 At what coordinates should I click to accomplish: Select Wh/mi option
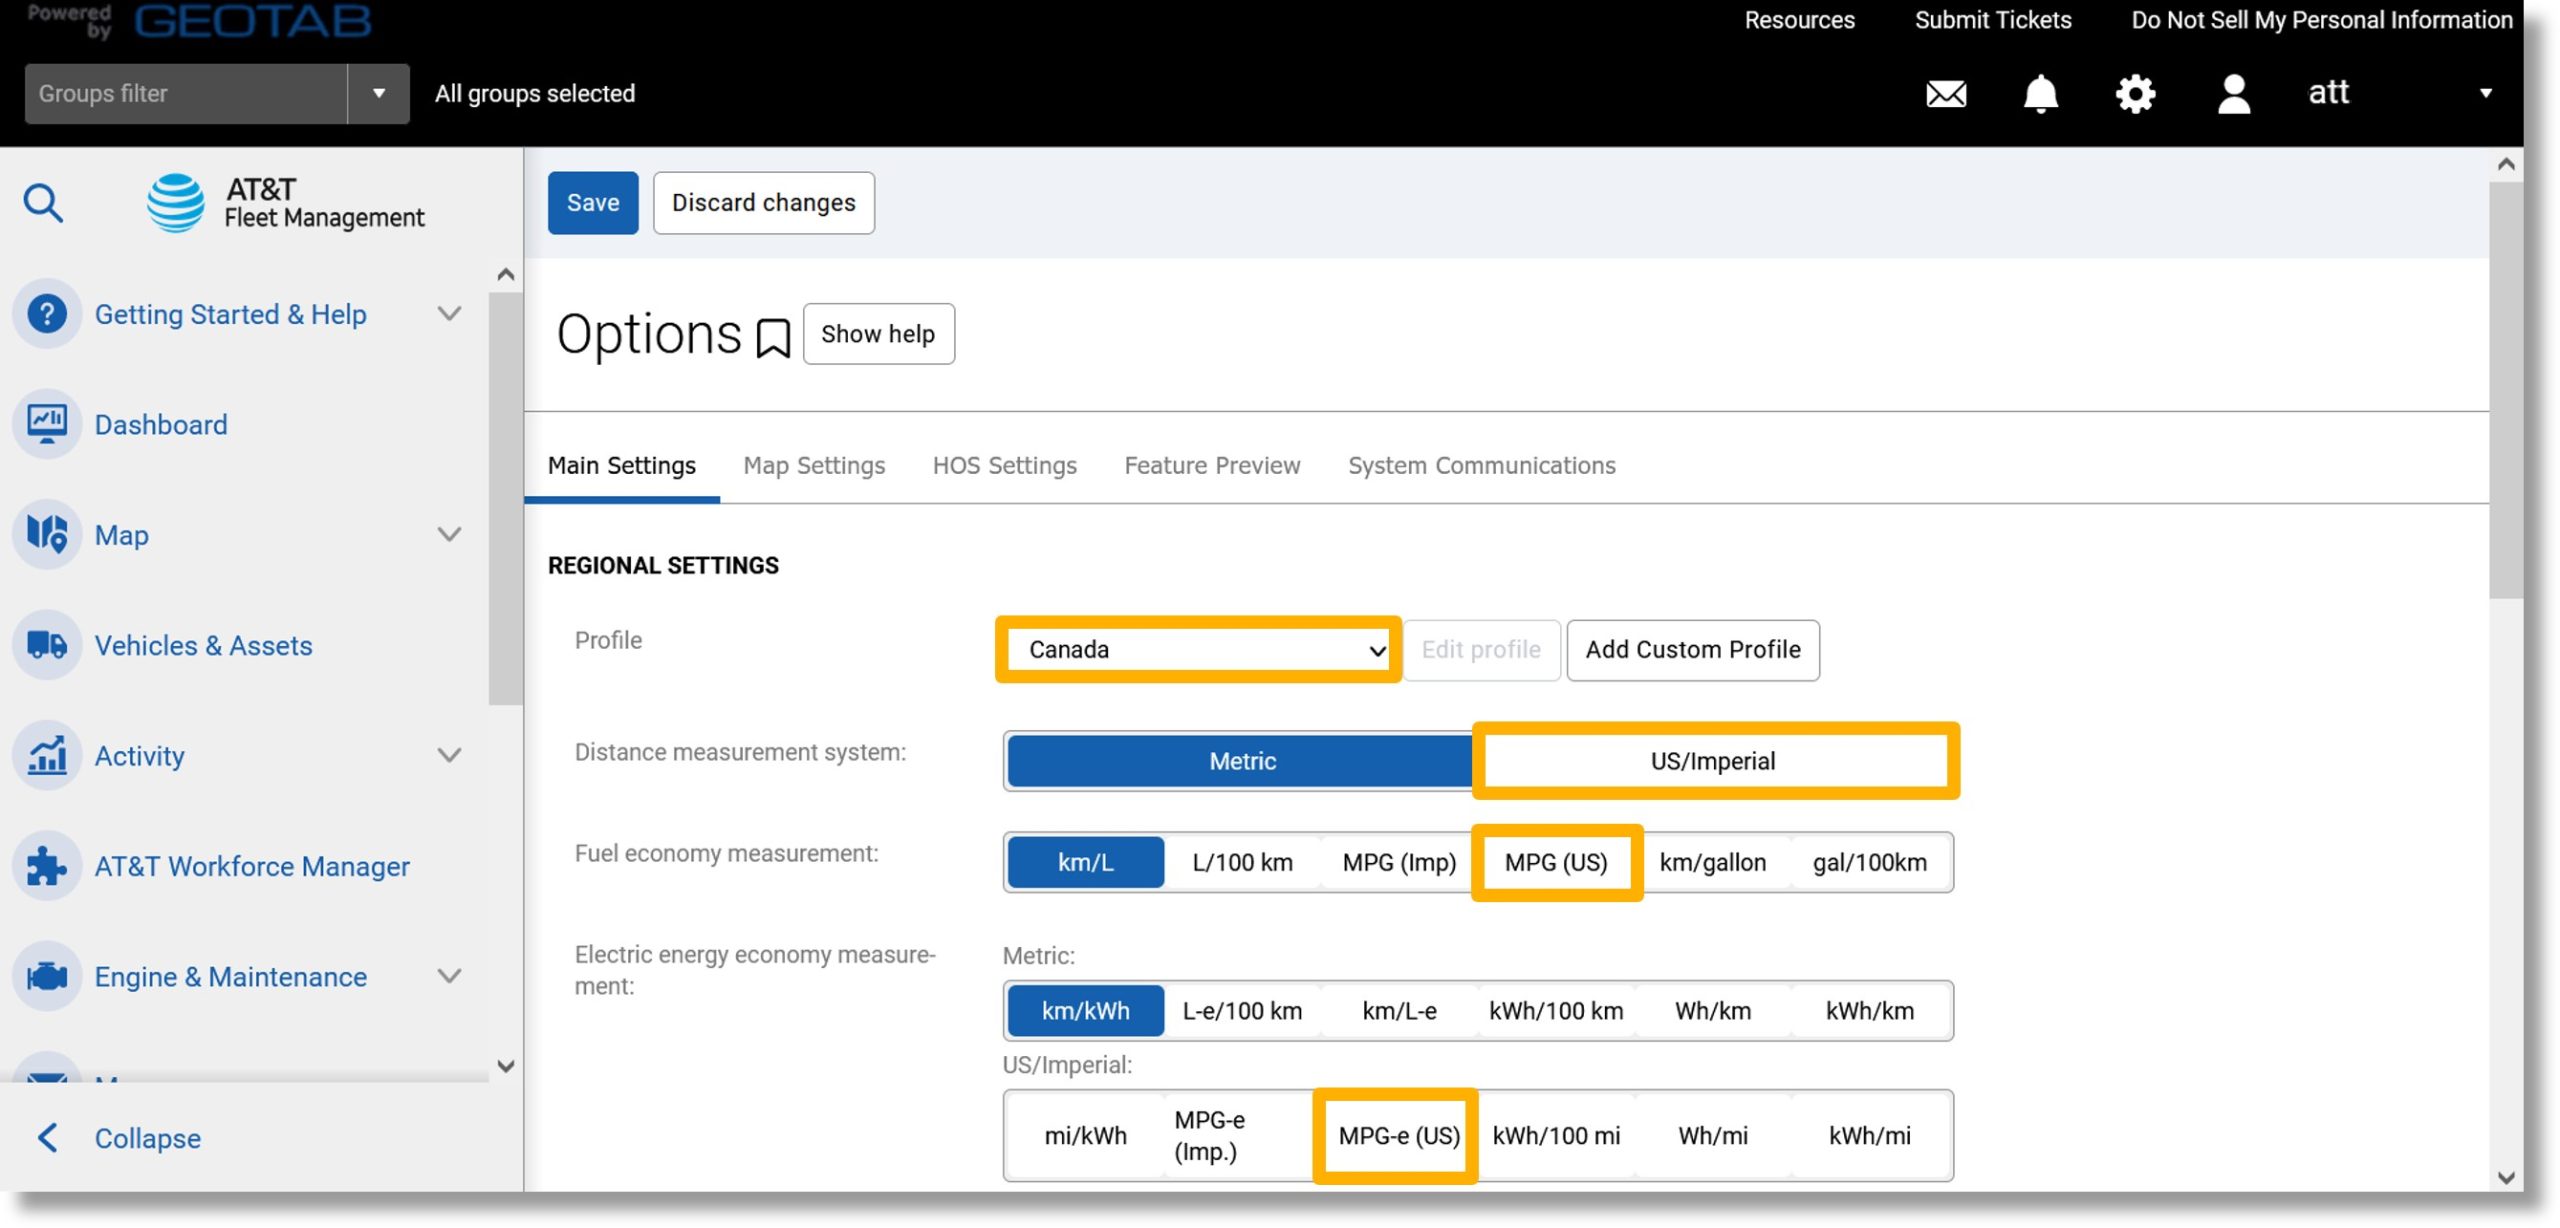coord(1712,1136)
